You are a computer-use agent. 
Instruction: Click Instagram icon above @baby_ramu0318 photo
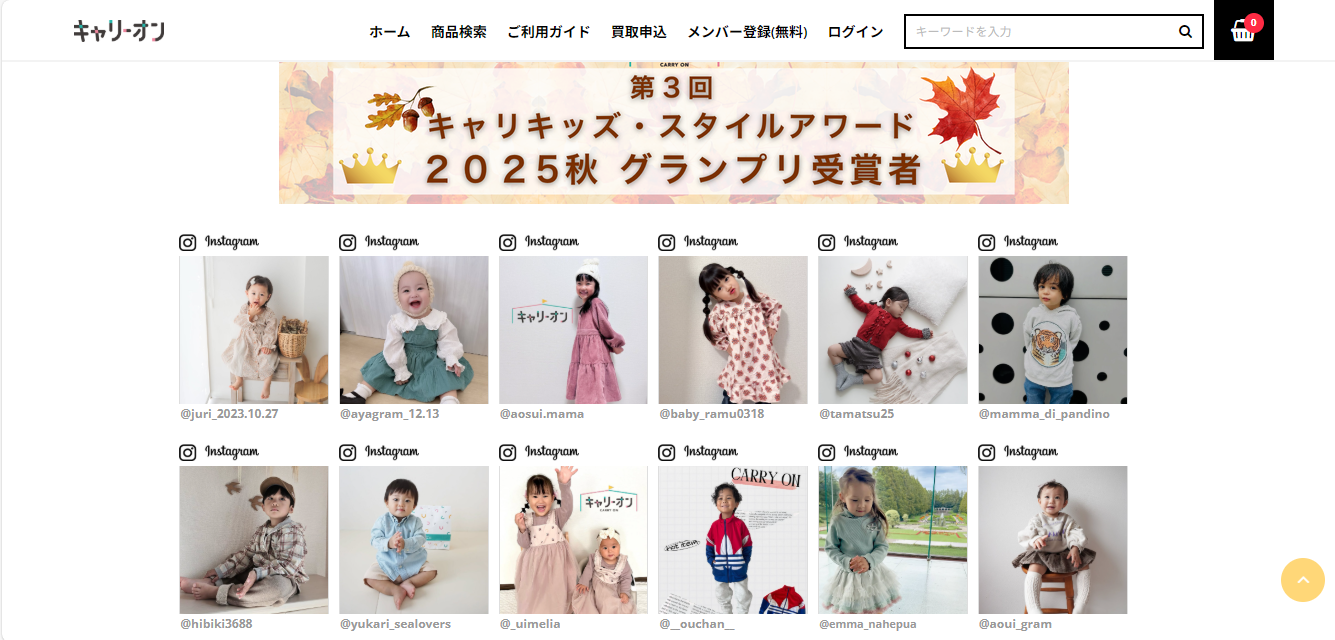667,242
